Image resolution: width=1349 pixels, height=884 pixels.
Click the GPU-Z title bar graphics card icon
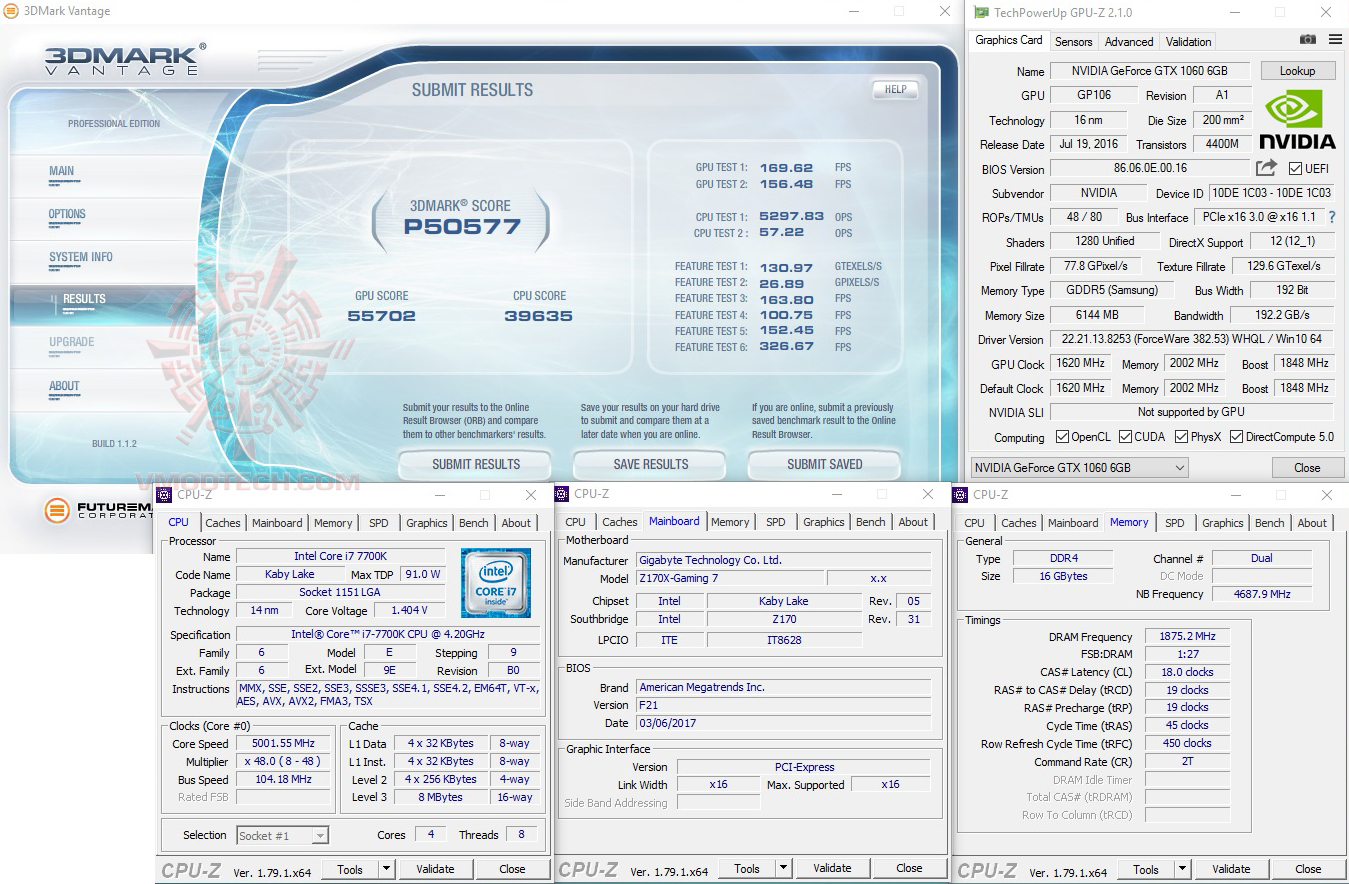click(983, 12)
